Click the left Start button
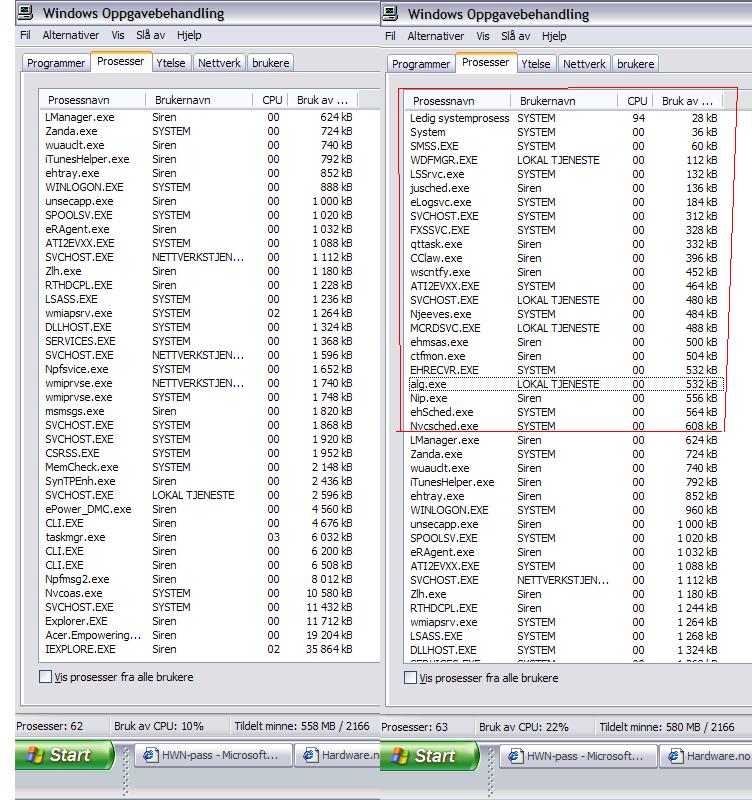The width and height of the screenshot is (752, 800). pos(64,755)
